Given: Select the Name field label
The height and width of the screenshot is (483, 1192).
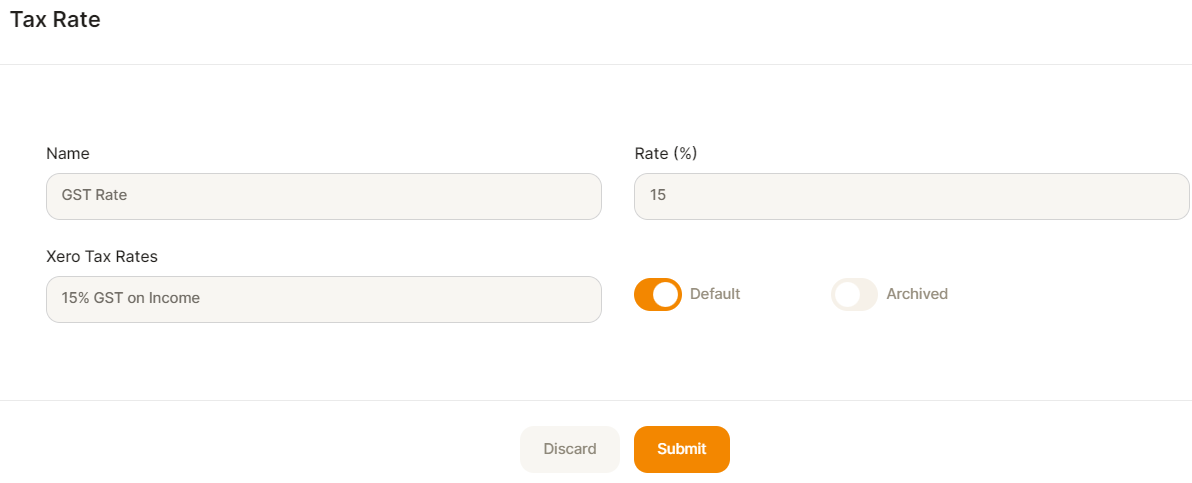Looking at the screenshot, I should 68,154.
